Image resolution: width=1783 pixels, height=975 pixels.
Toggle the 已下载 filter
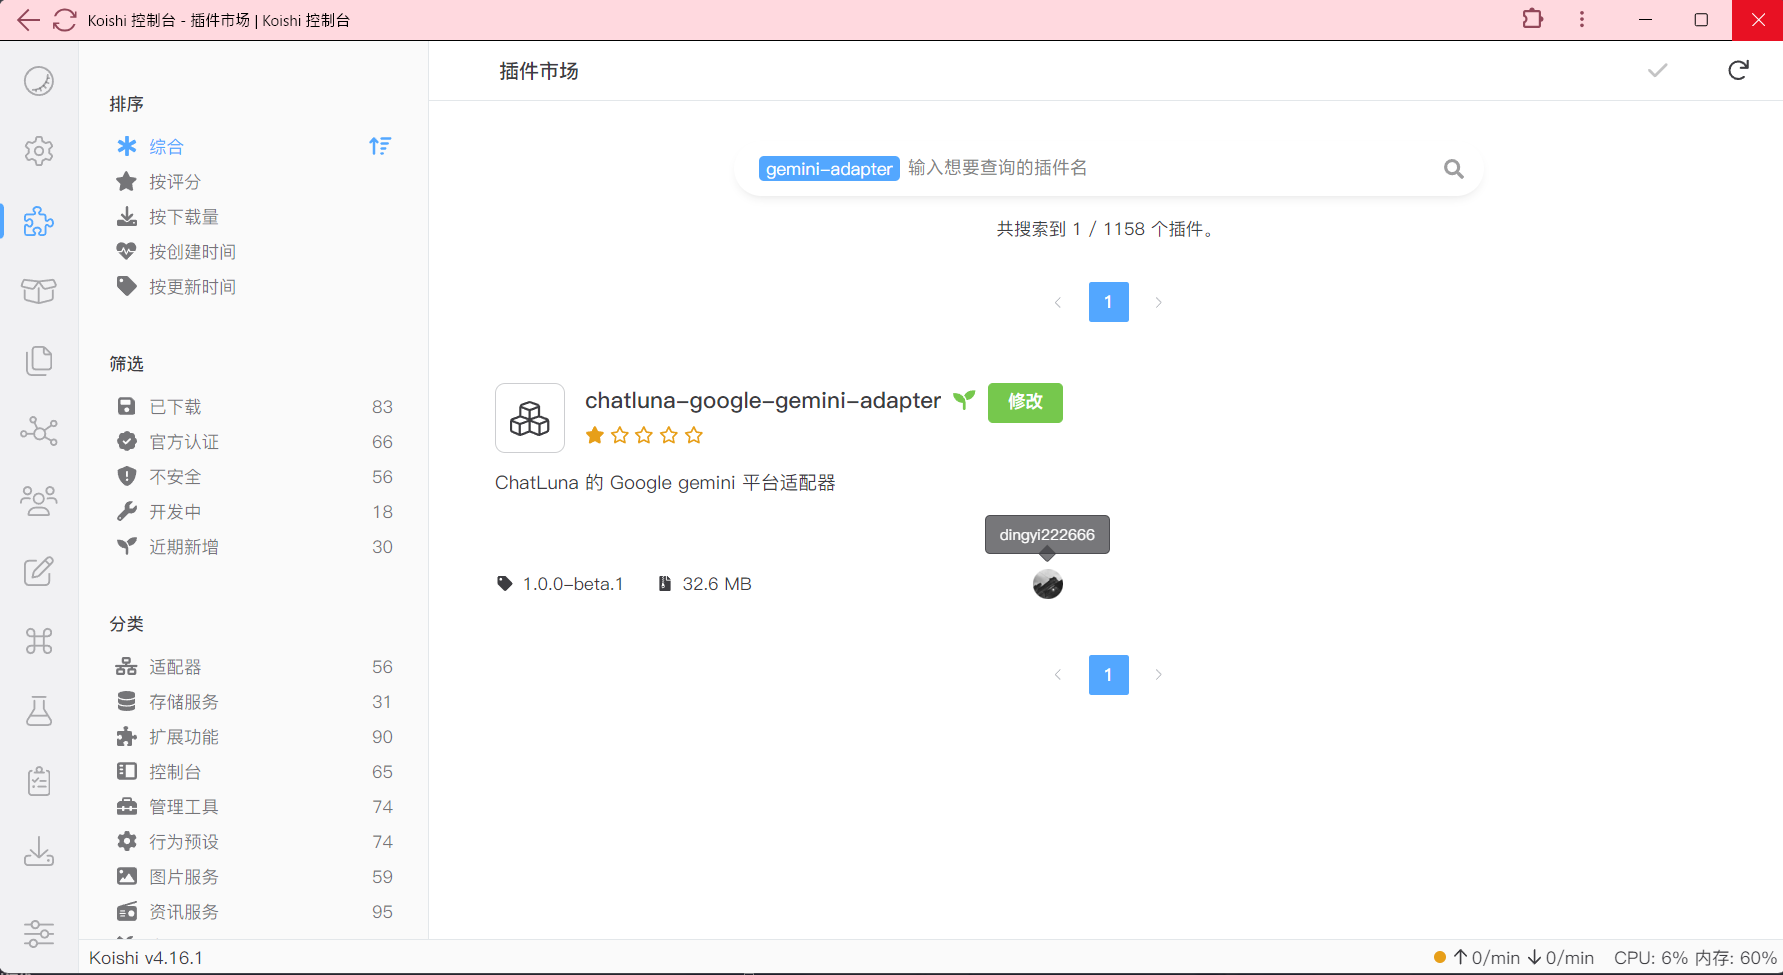175,407
